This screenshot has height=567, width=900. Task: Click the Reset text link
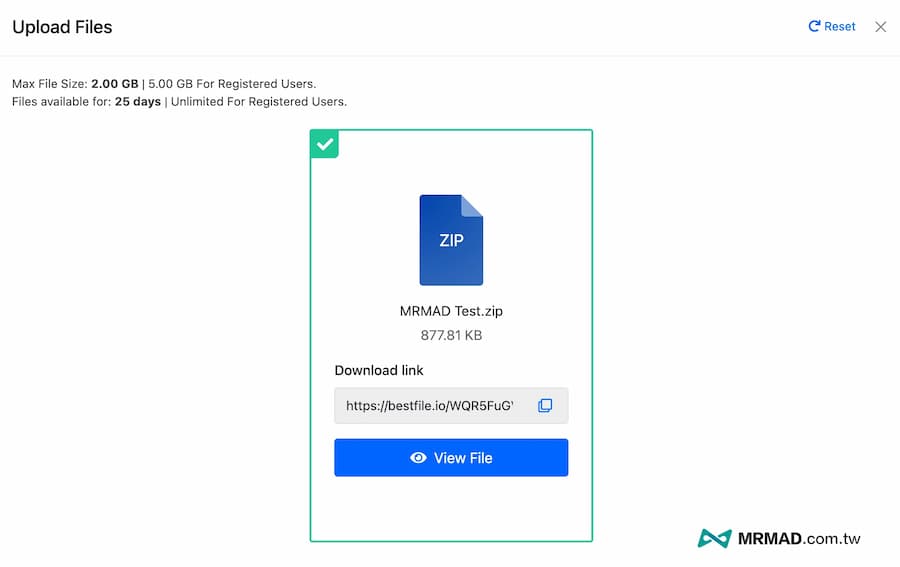click(840, 27)
